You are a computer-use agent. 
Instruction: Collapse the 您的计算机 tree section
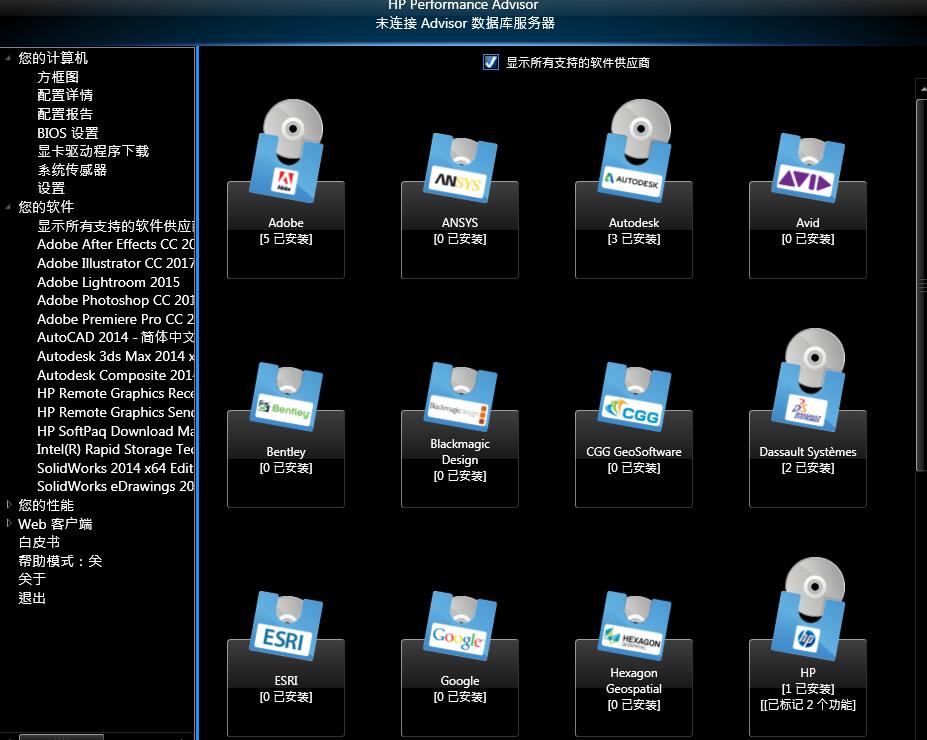(x=8, y=58)
